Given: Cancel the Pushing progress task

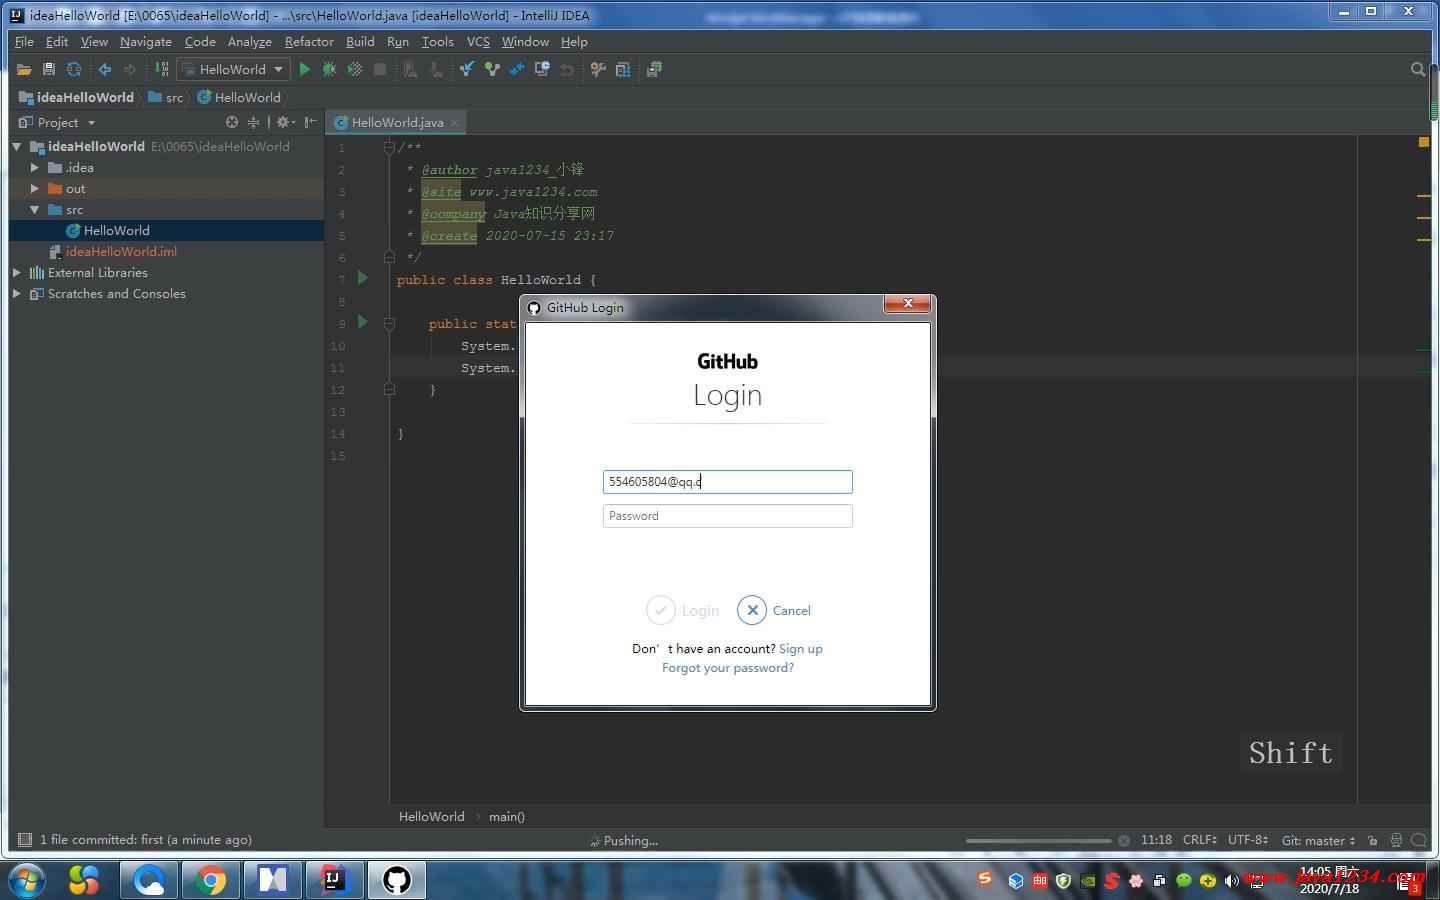Looking at the screenshot, I should 1124,841.
